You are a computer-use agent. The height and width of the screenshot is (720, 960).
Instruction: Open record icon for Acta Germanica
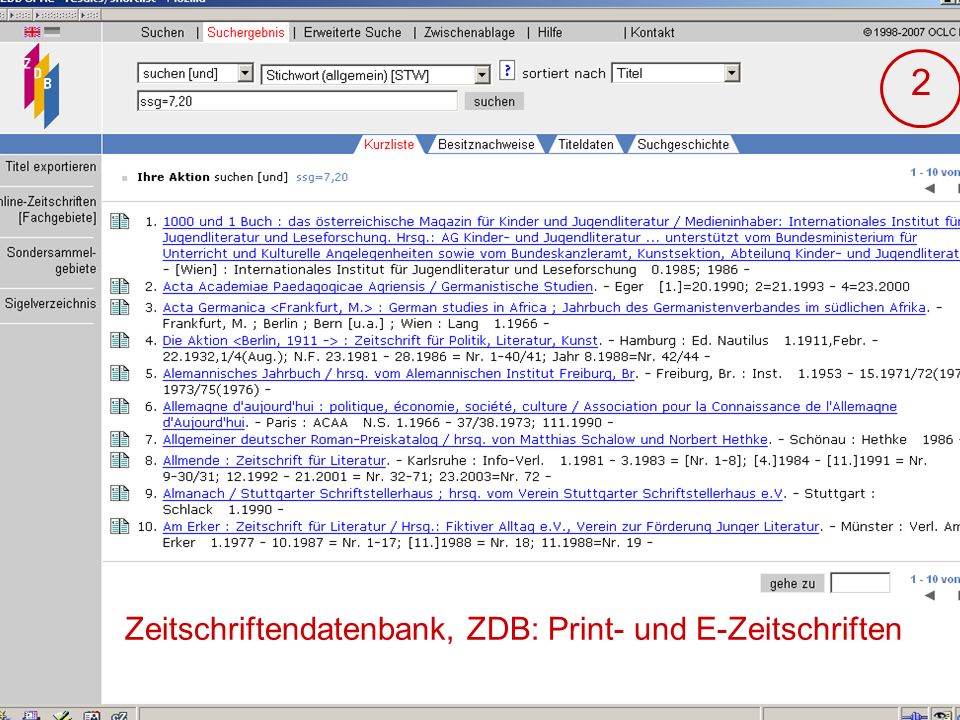coord(119,307)
